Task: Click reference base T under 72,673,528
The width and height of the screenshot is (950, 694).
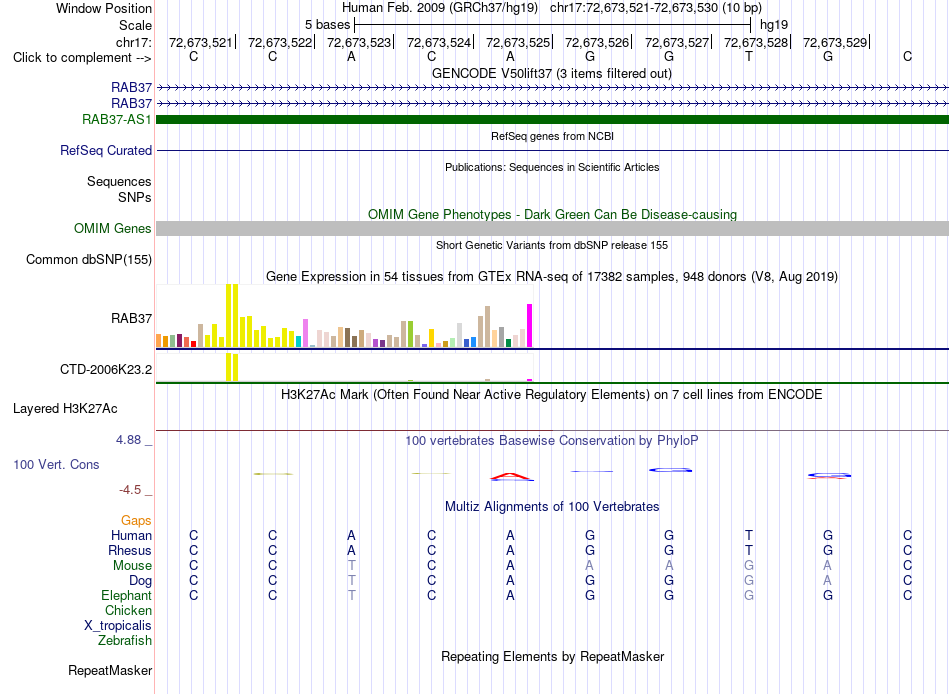Action: (x=749, y=56)
